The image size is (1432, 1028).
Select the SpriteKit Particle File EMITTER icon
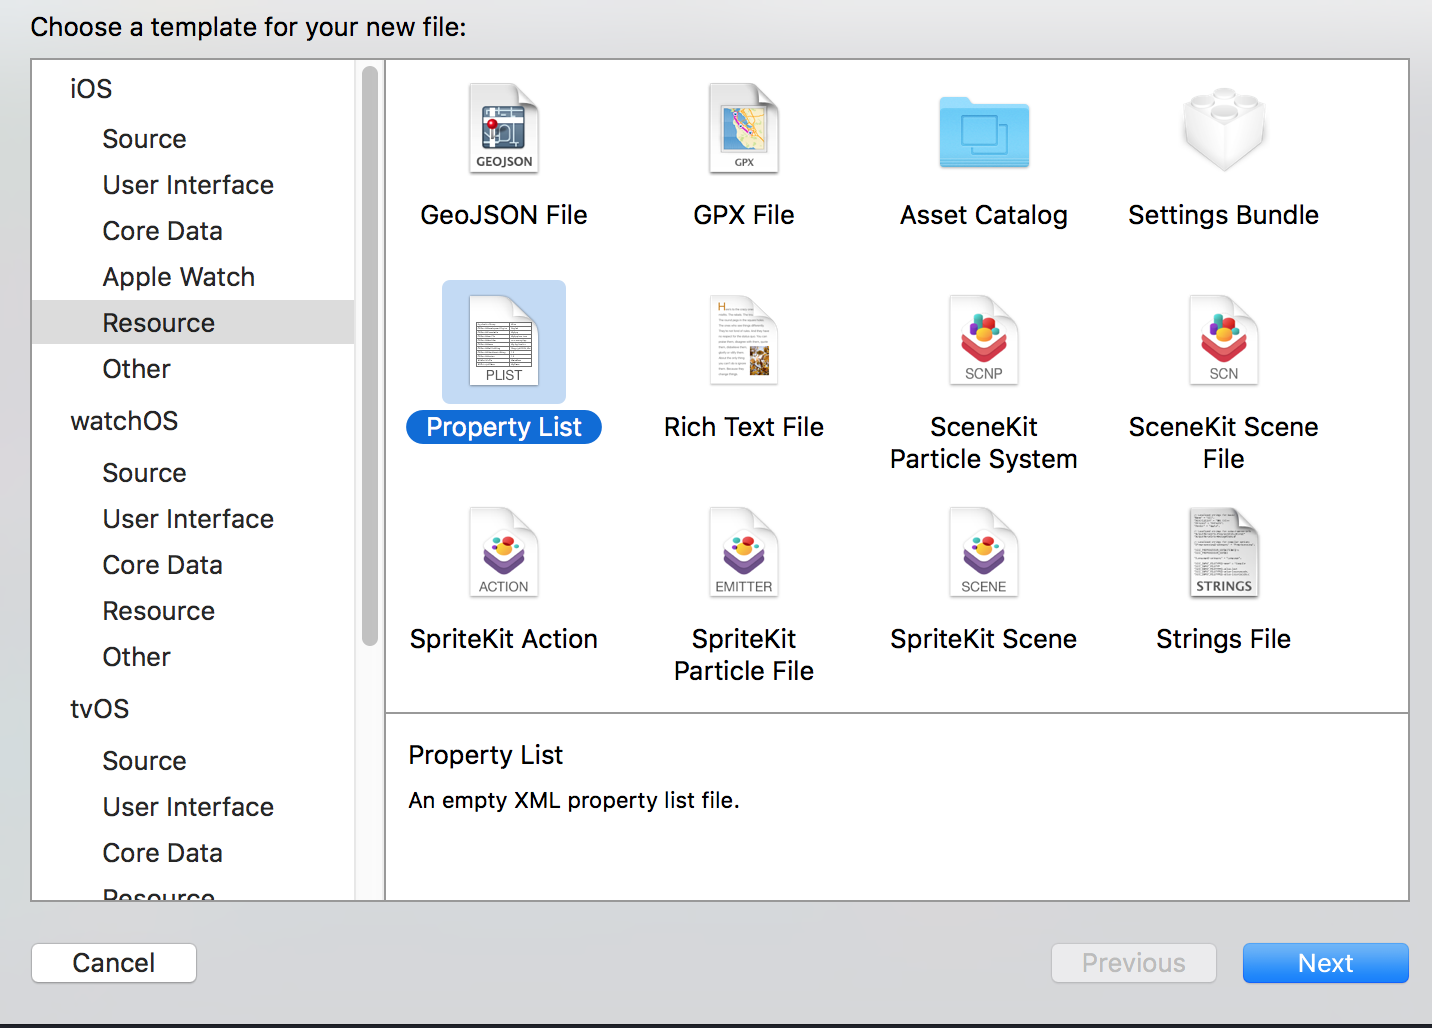coord(744,553)
